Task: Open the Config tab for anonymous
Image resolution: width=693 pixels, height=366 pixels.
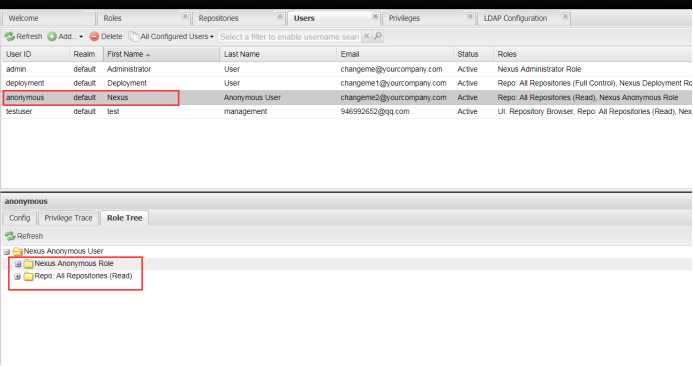Action: (x=19, y=218)
